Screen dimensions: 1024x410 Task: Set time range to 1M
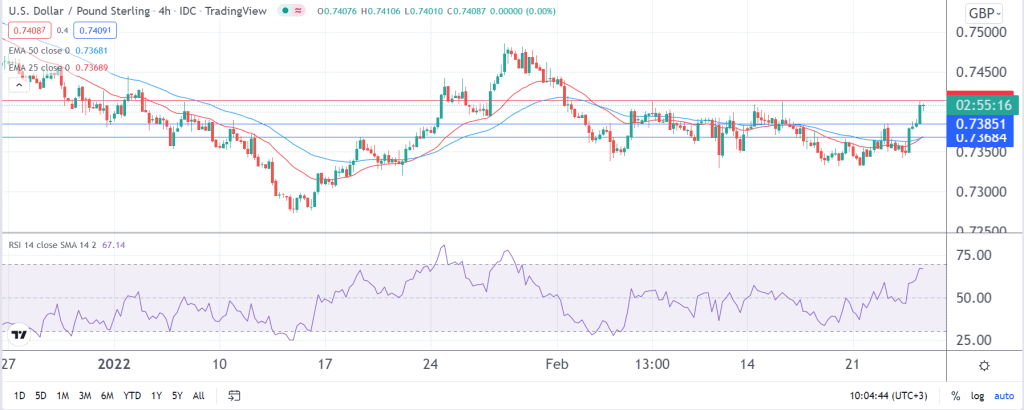click(x=63, y=396)
